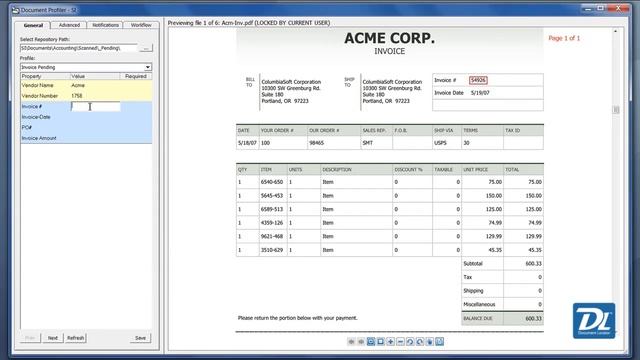640x360 pixels.
Task: Click the Required column header
Action: (x=136, y=76)
